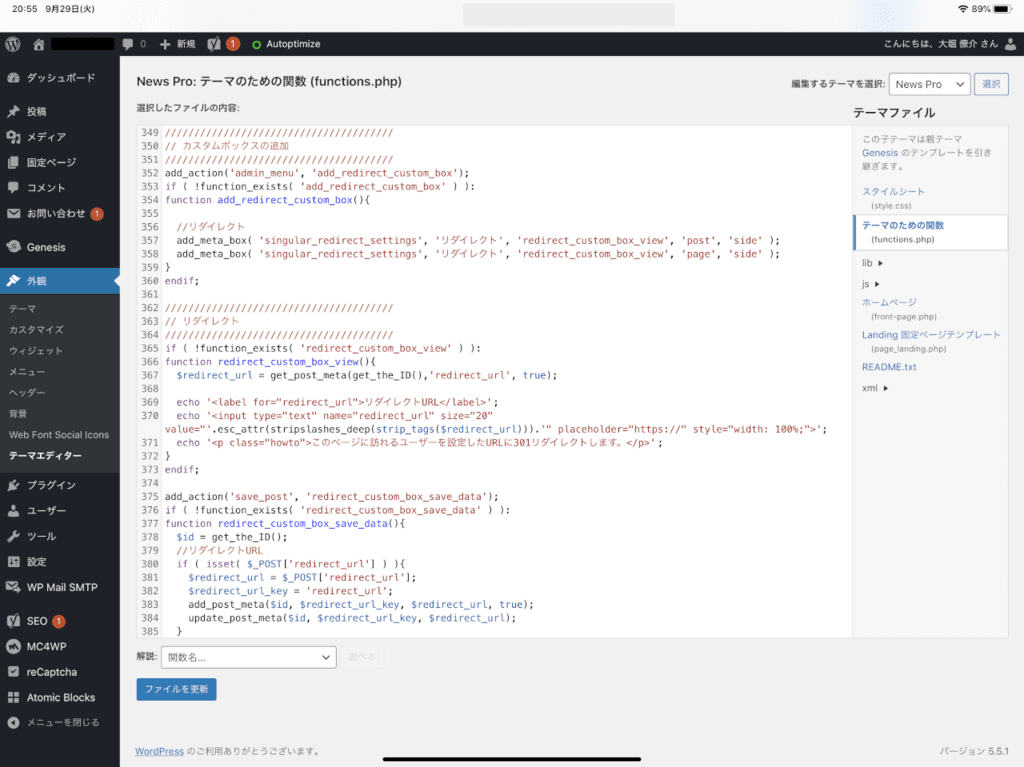
Task: Expand the xml folder in theme files
Action: coord(875,388)
